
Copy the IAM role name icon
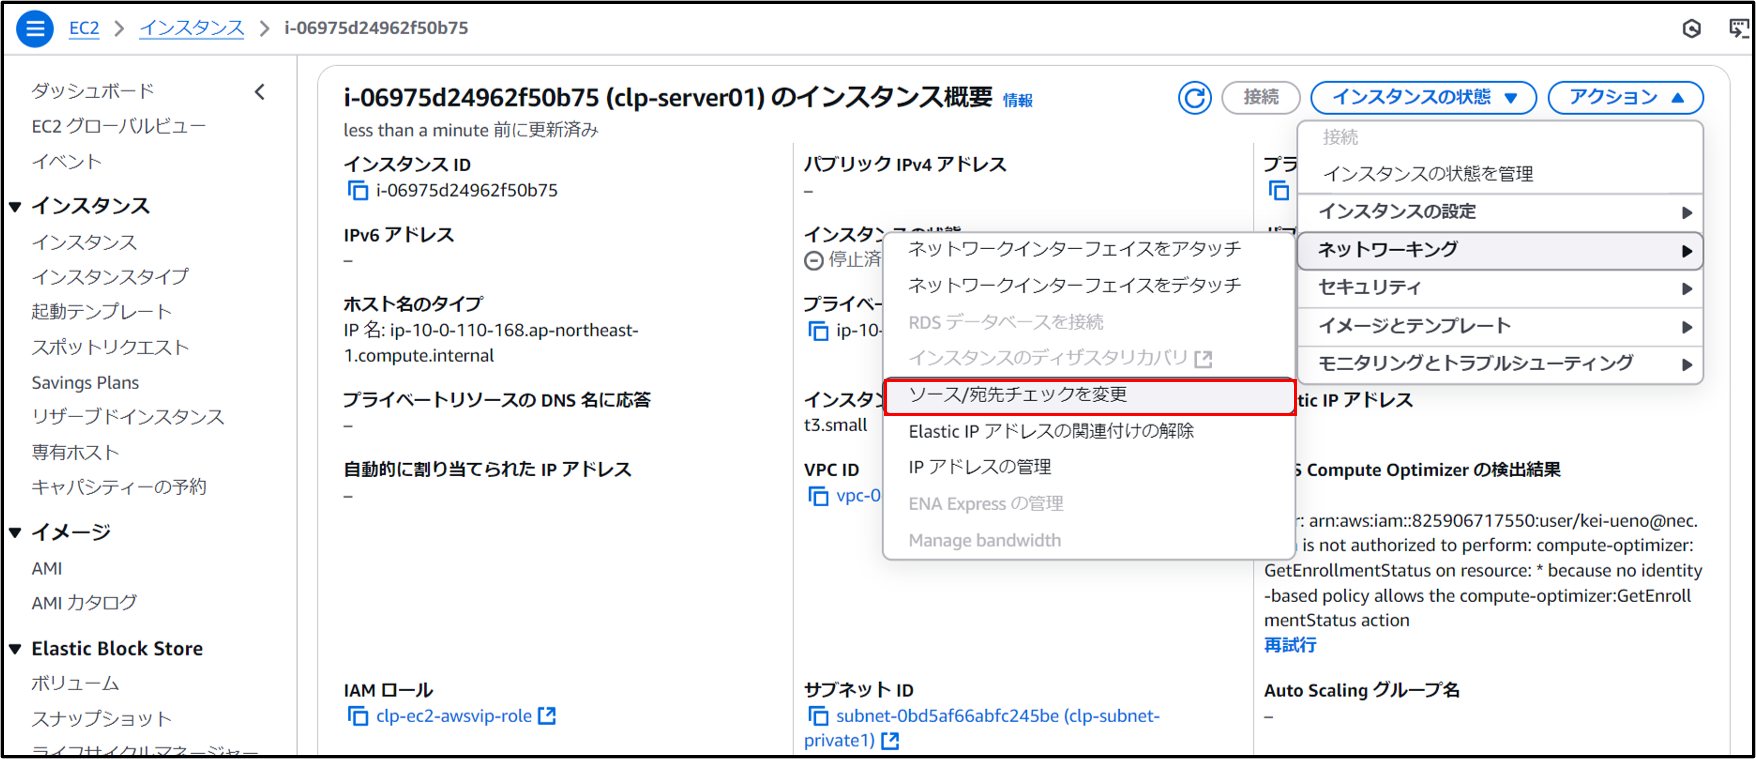[357, 716]
